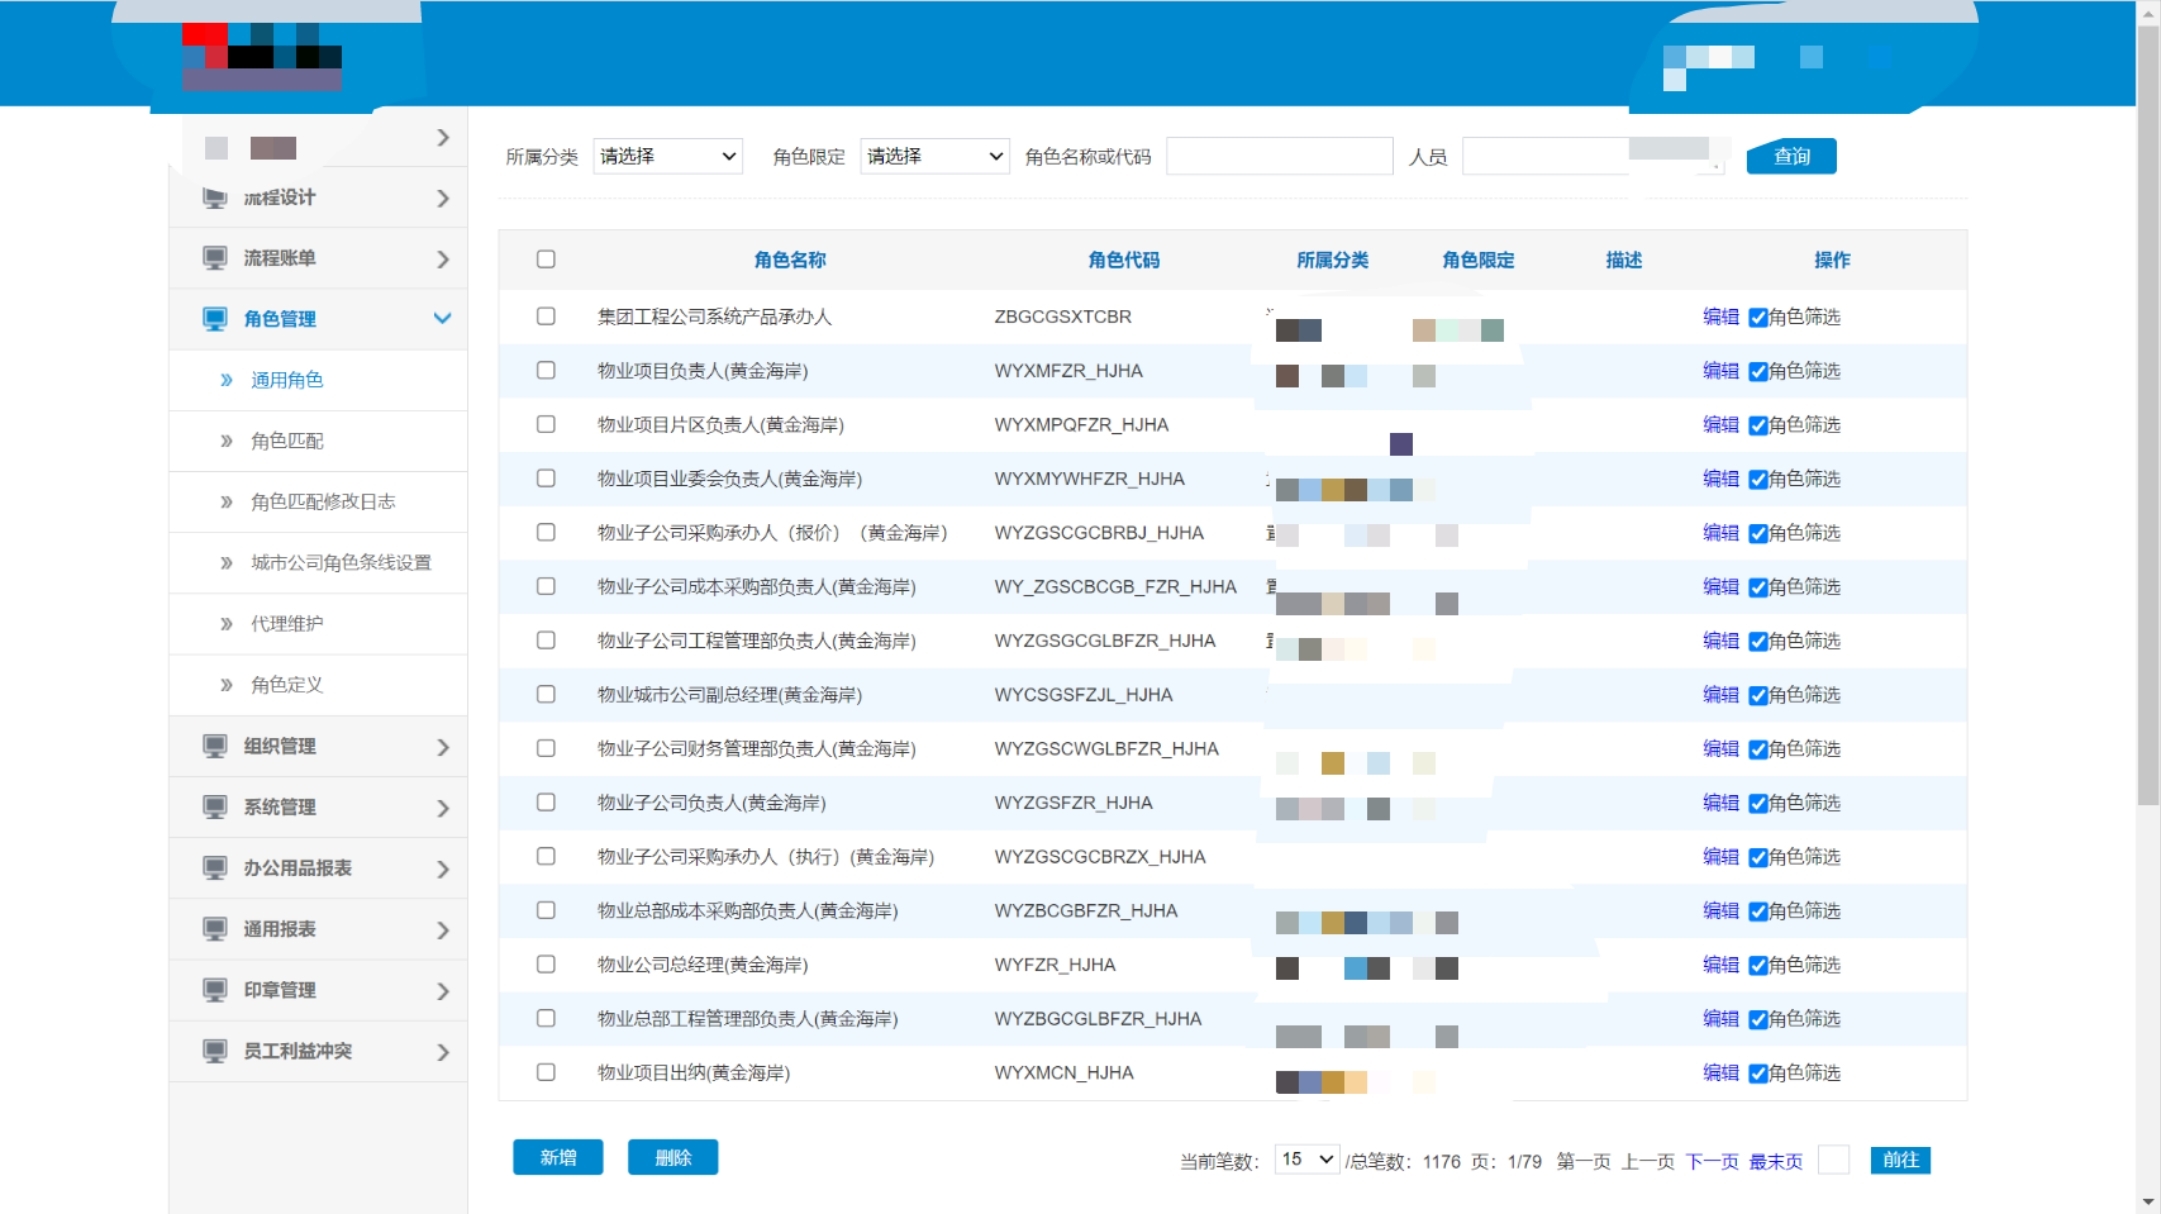Toggle 角色筛选 checkbox for WYXMPQFZR_HJHA row
This screenshot has height=1214, width=2161.
pos(1758,426)
